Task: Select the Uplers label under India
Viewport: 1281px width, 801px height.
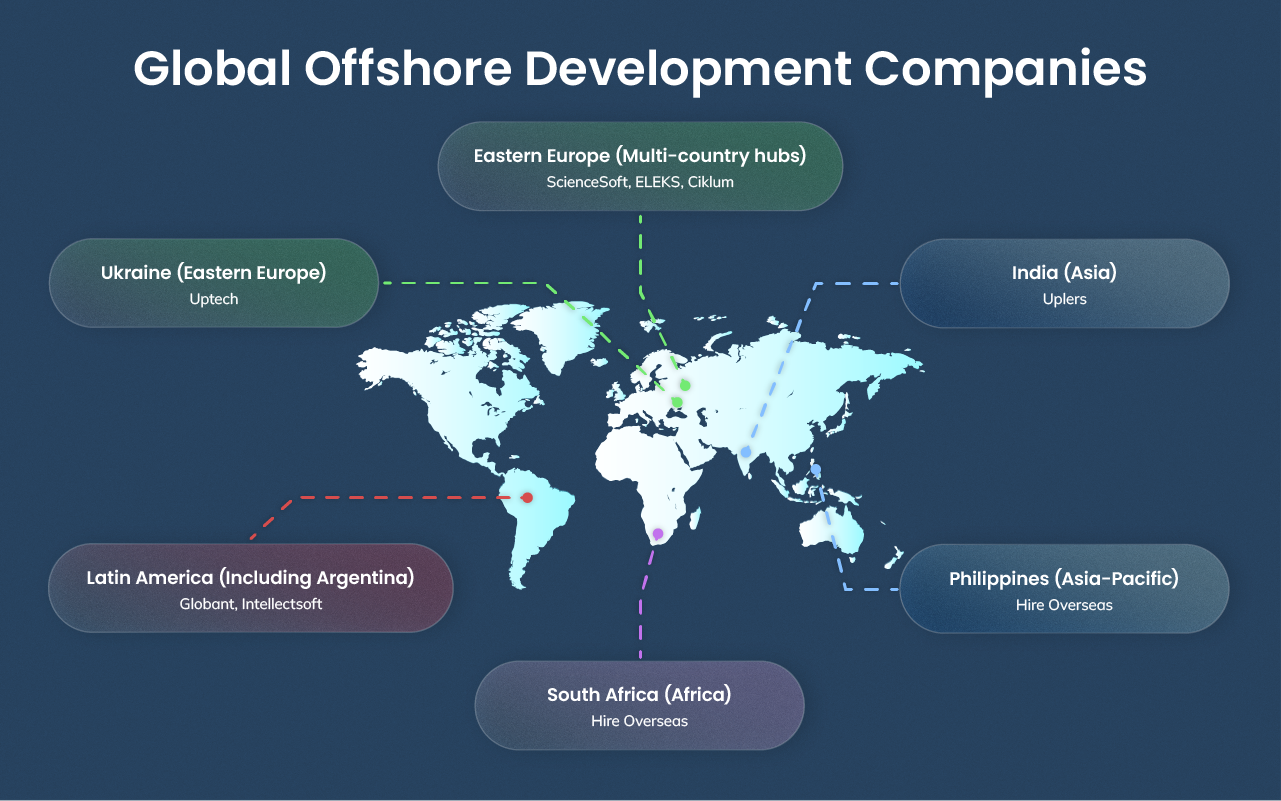Action: click(x=1064, y=298)
